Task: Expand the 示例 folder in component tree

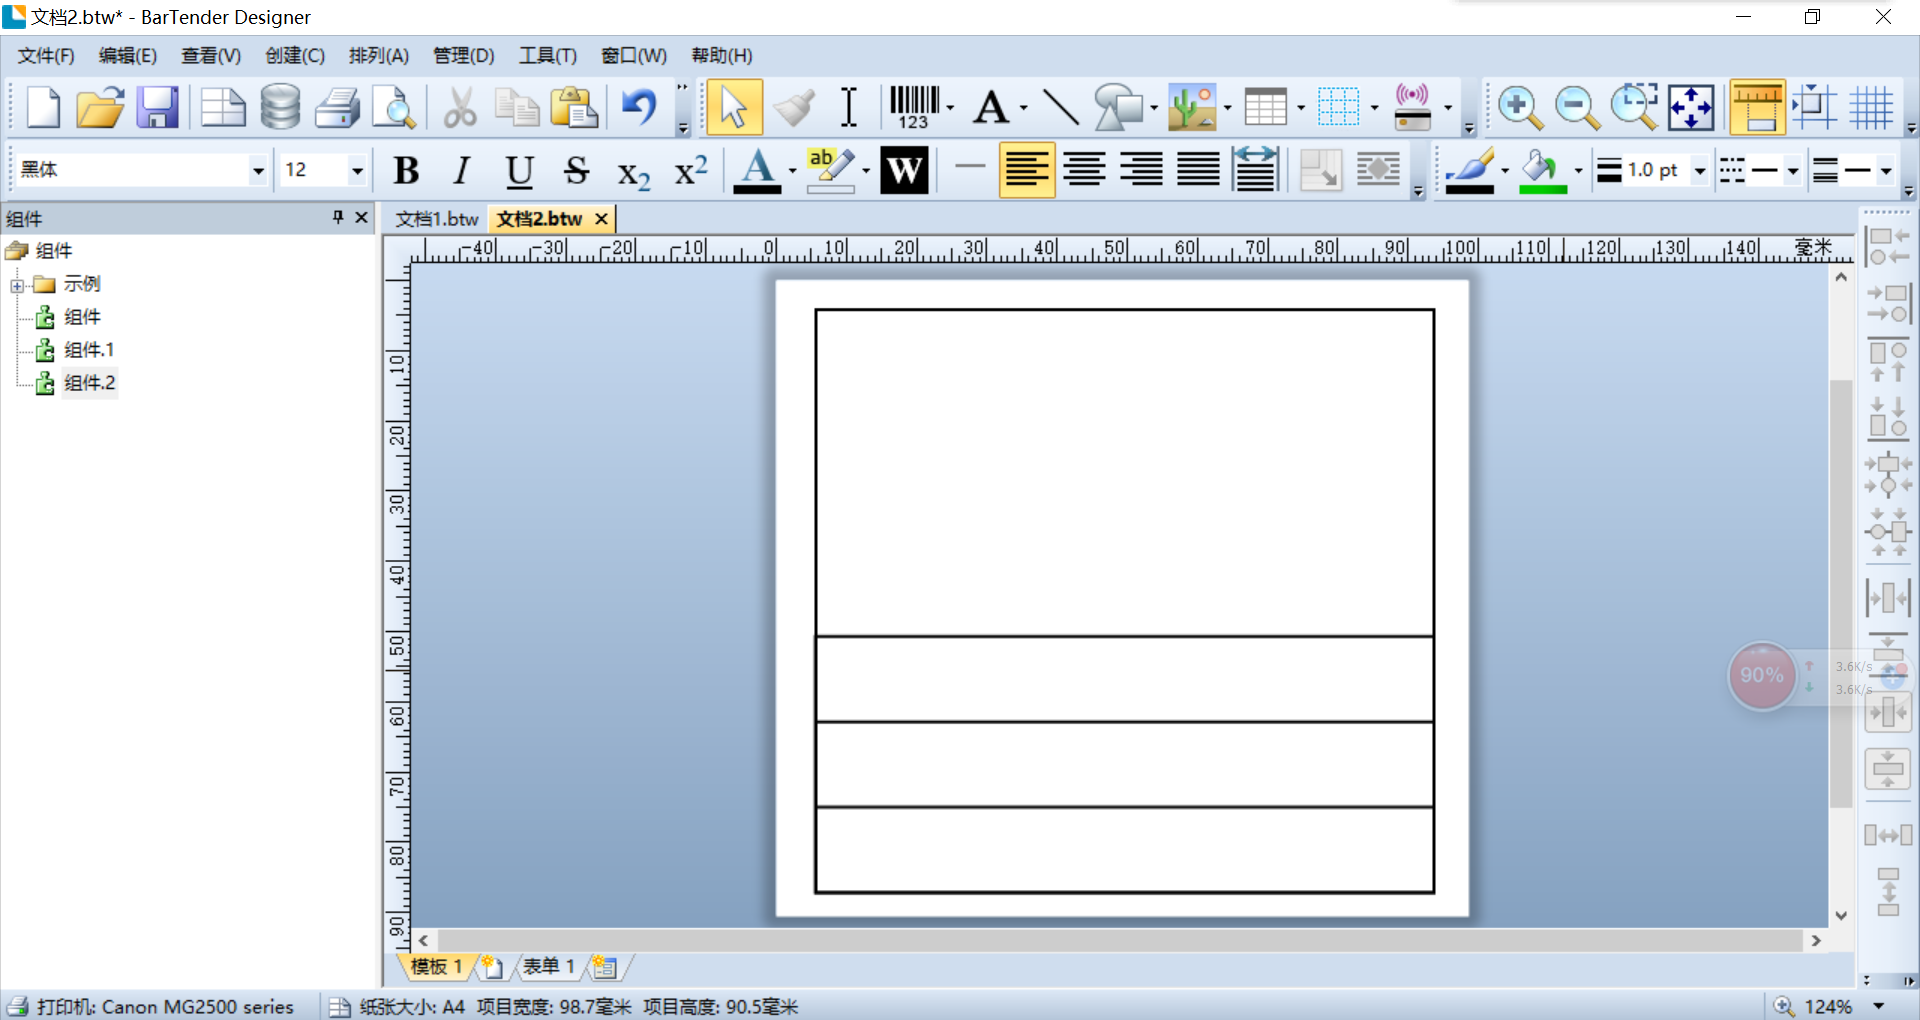Action: [x=17, y=286]
